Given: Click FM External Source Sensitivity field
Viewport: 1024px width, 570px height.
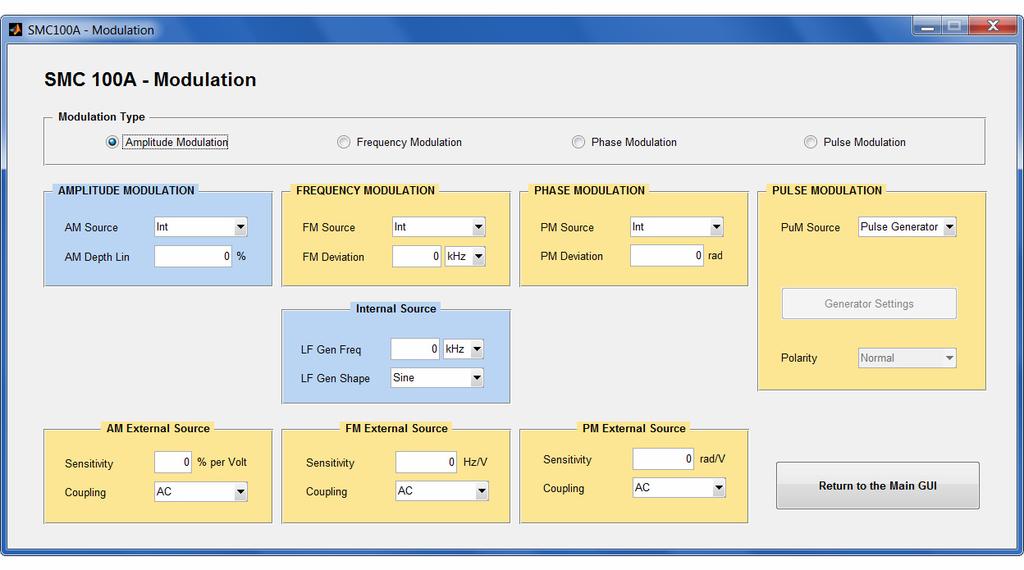Looking at the screenshot, I should point(426,462).
